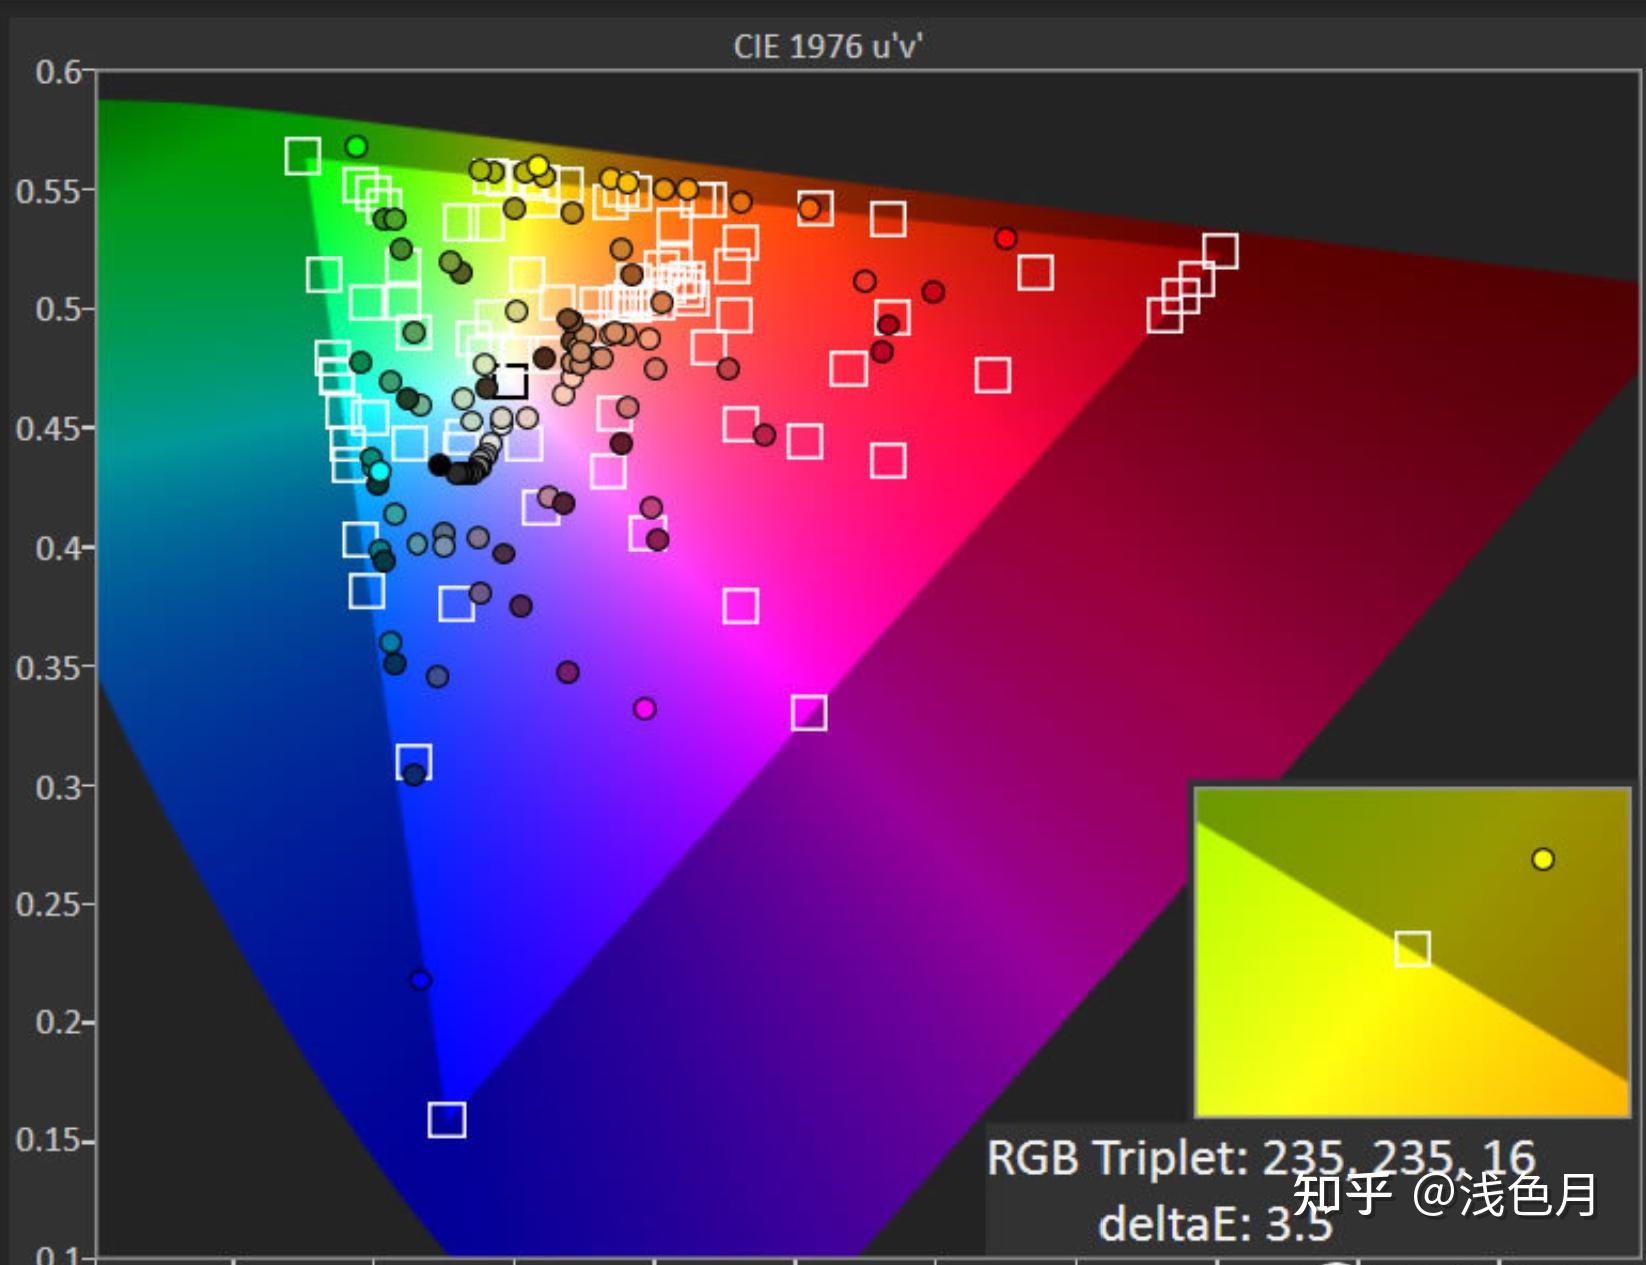Screen dimensions: 1646x1265
Task: Click the bright green measured point circle
Action: (x=356, y=146)
